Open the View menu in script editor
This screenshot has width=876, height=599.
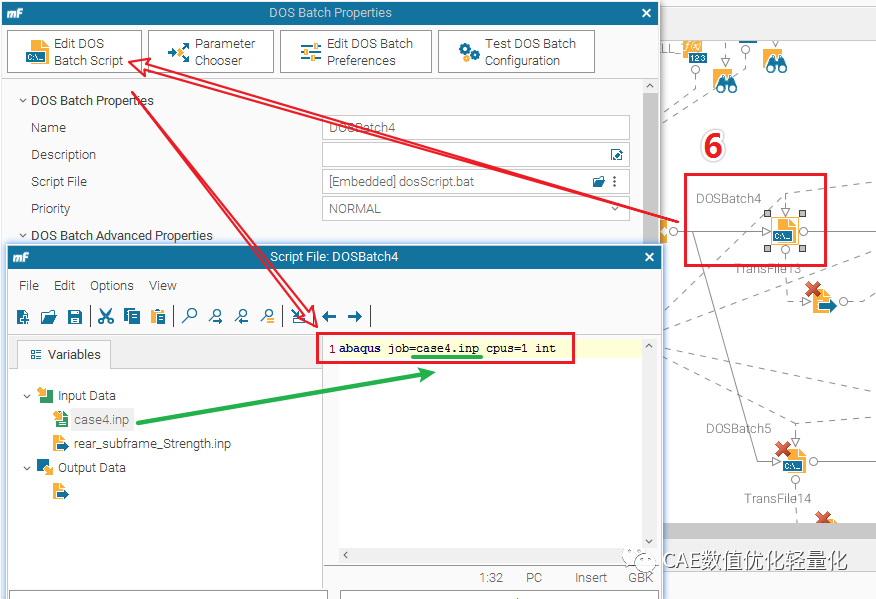point(163,286)
